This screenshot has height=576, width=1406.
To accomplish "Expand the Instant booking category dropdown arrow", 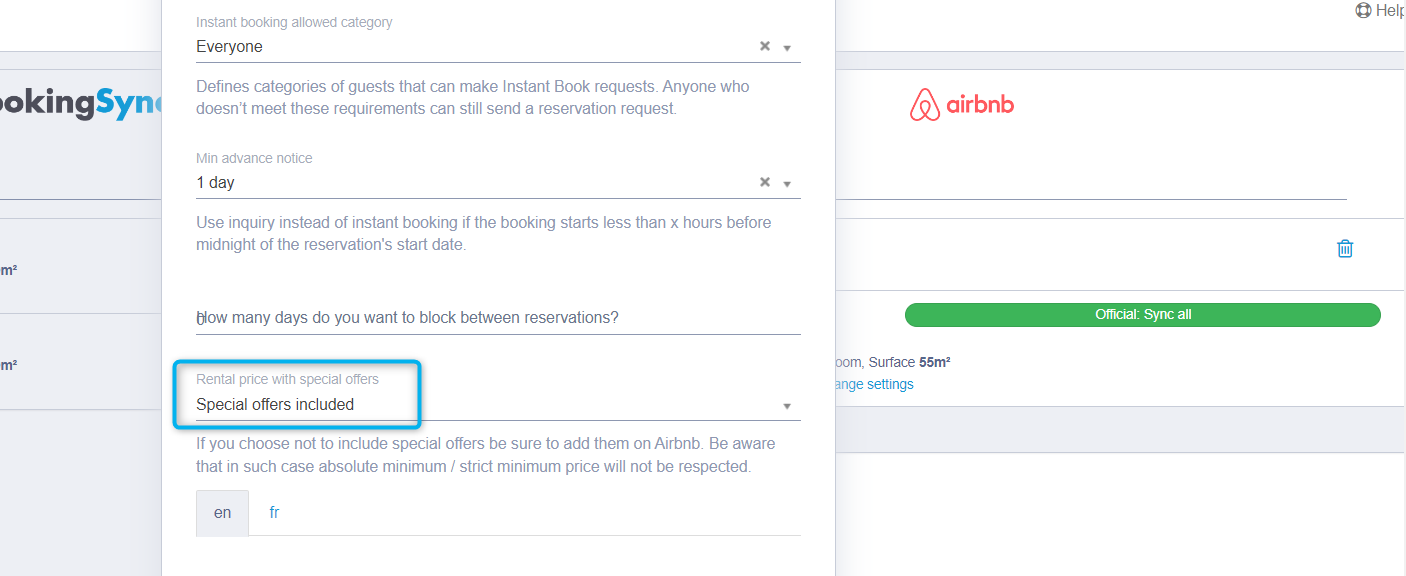I will click(787, 47).
